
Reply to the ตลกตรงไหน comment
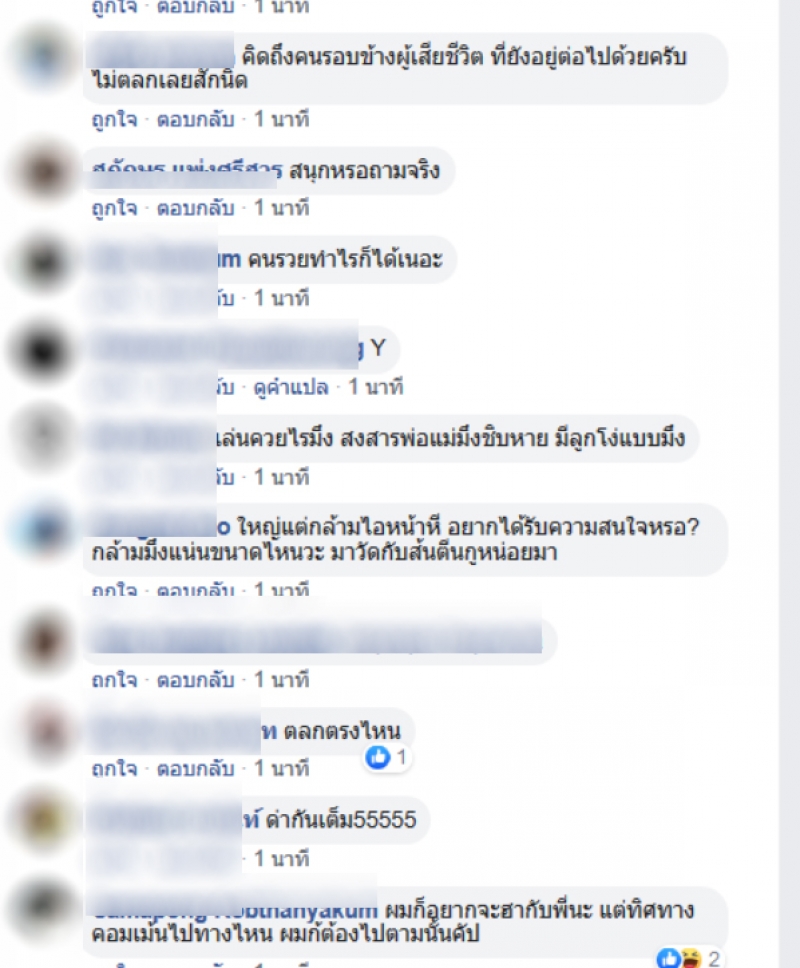click(196, 769)
